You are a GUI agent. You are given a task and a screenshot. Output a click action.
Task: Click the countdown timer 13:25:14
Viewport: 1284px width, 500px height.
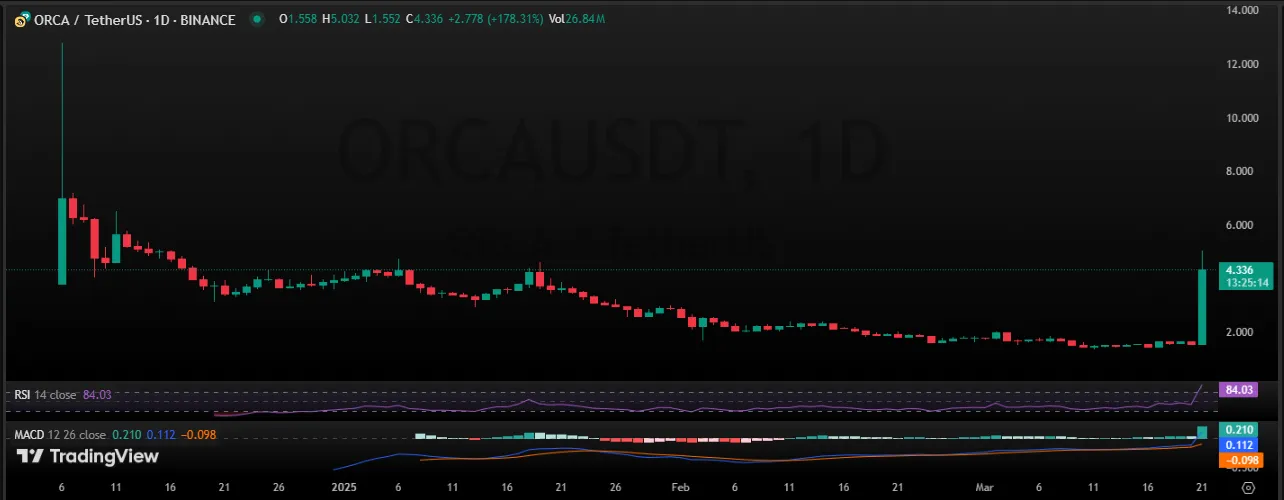1248,283
